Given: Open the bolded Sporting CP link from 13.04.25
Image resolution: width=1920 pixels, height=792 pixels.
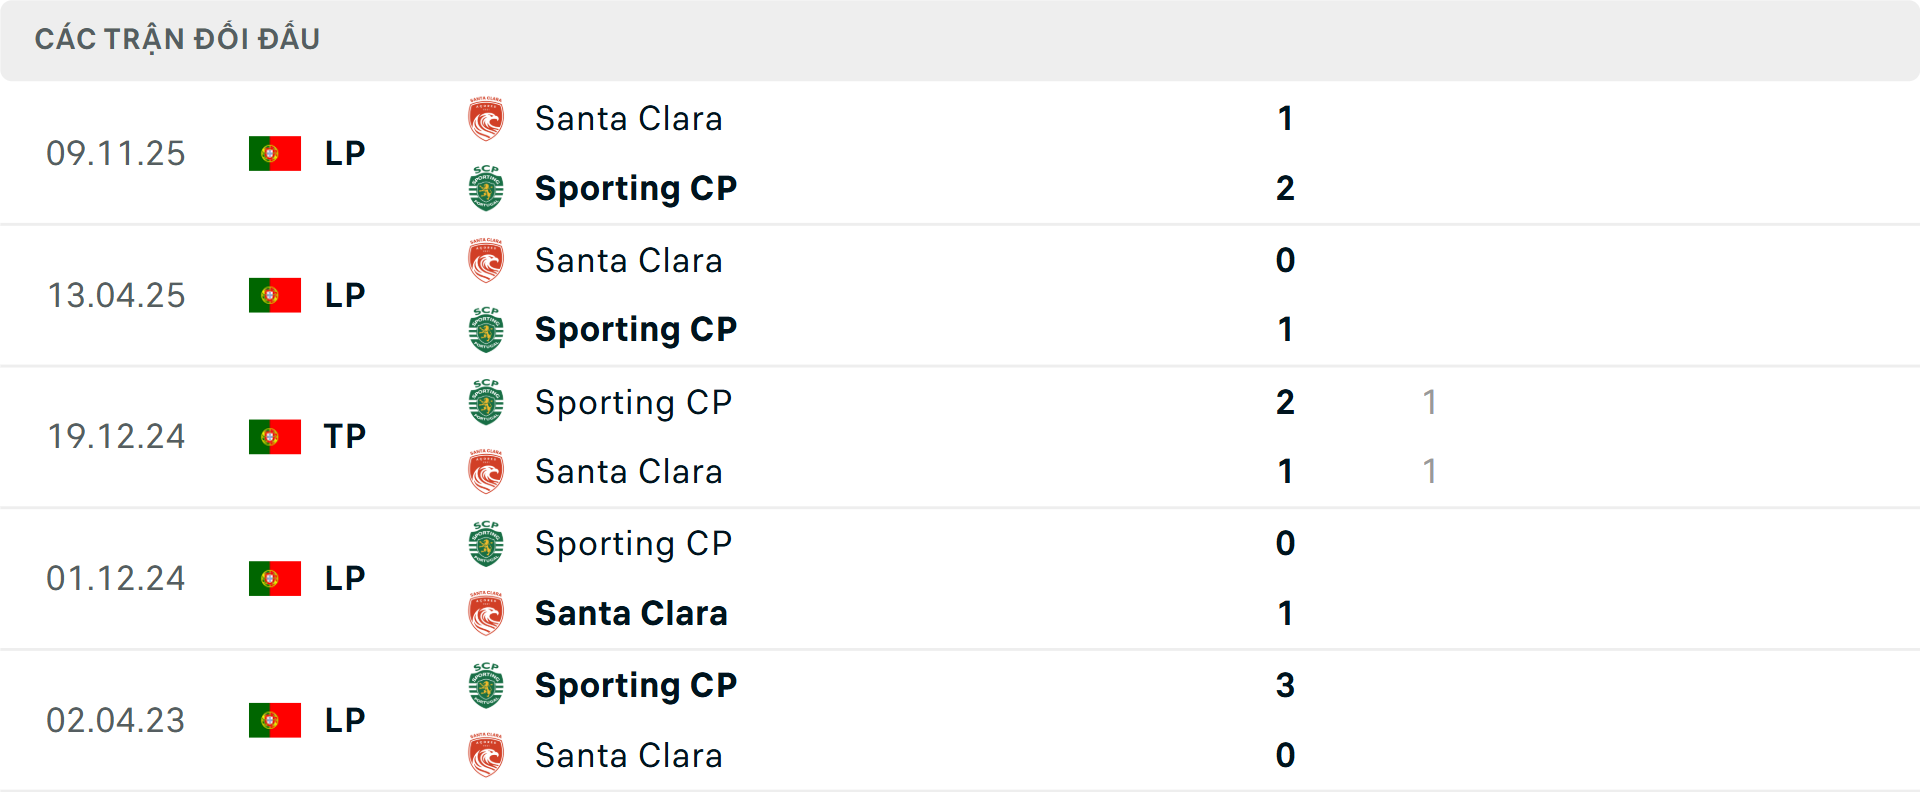Looking at the screenshot, I should tap(636, 329).
